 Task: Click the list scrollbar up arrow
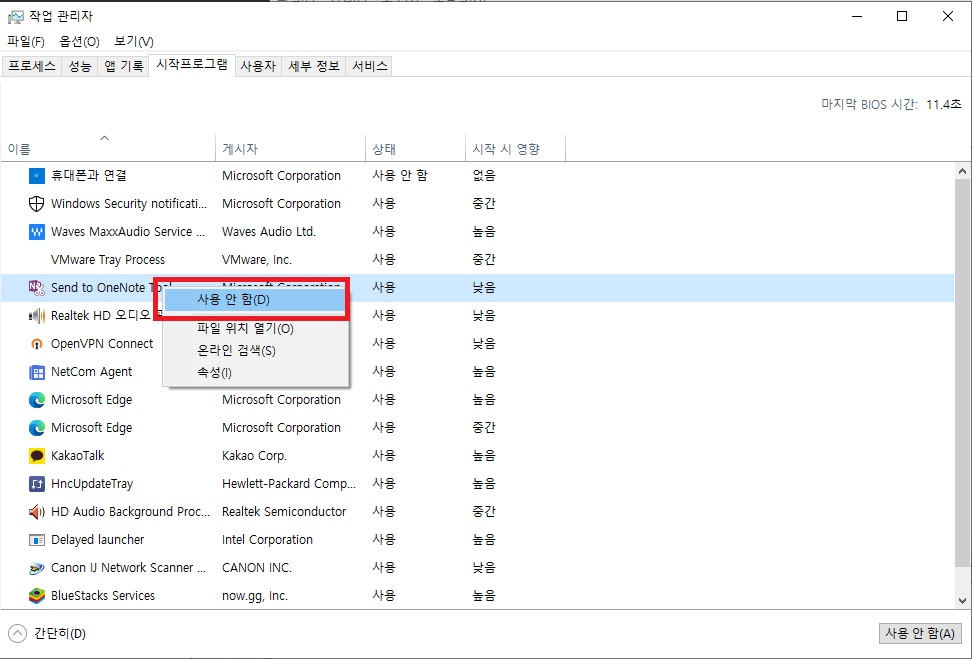[962, 171]
